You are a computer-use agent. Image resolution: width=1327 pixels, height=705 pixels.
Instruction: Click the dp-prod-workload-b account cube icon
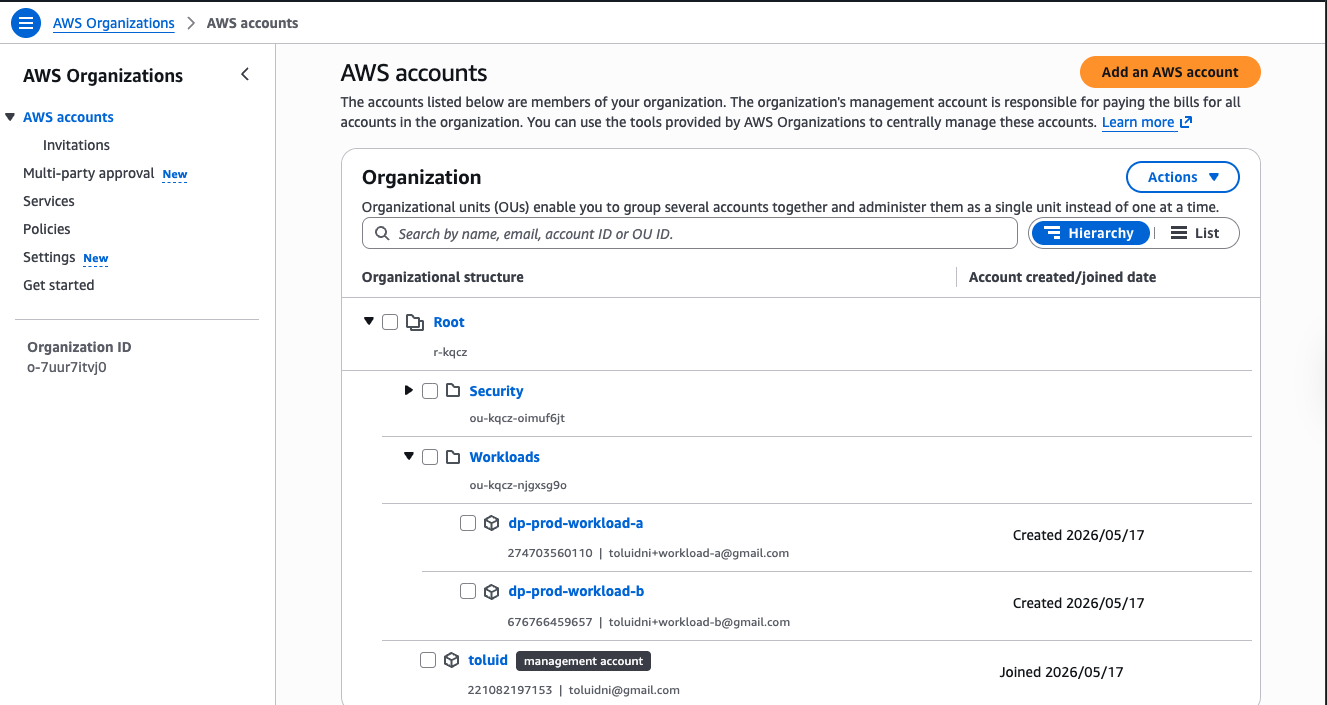click(x=491, y=591)
